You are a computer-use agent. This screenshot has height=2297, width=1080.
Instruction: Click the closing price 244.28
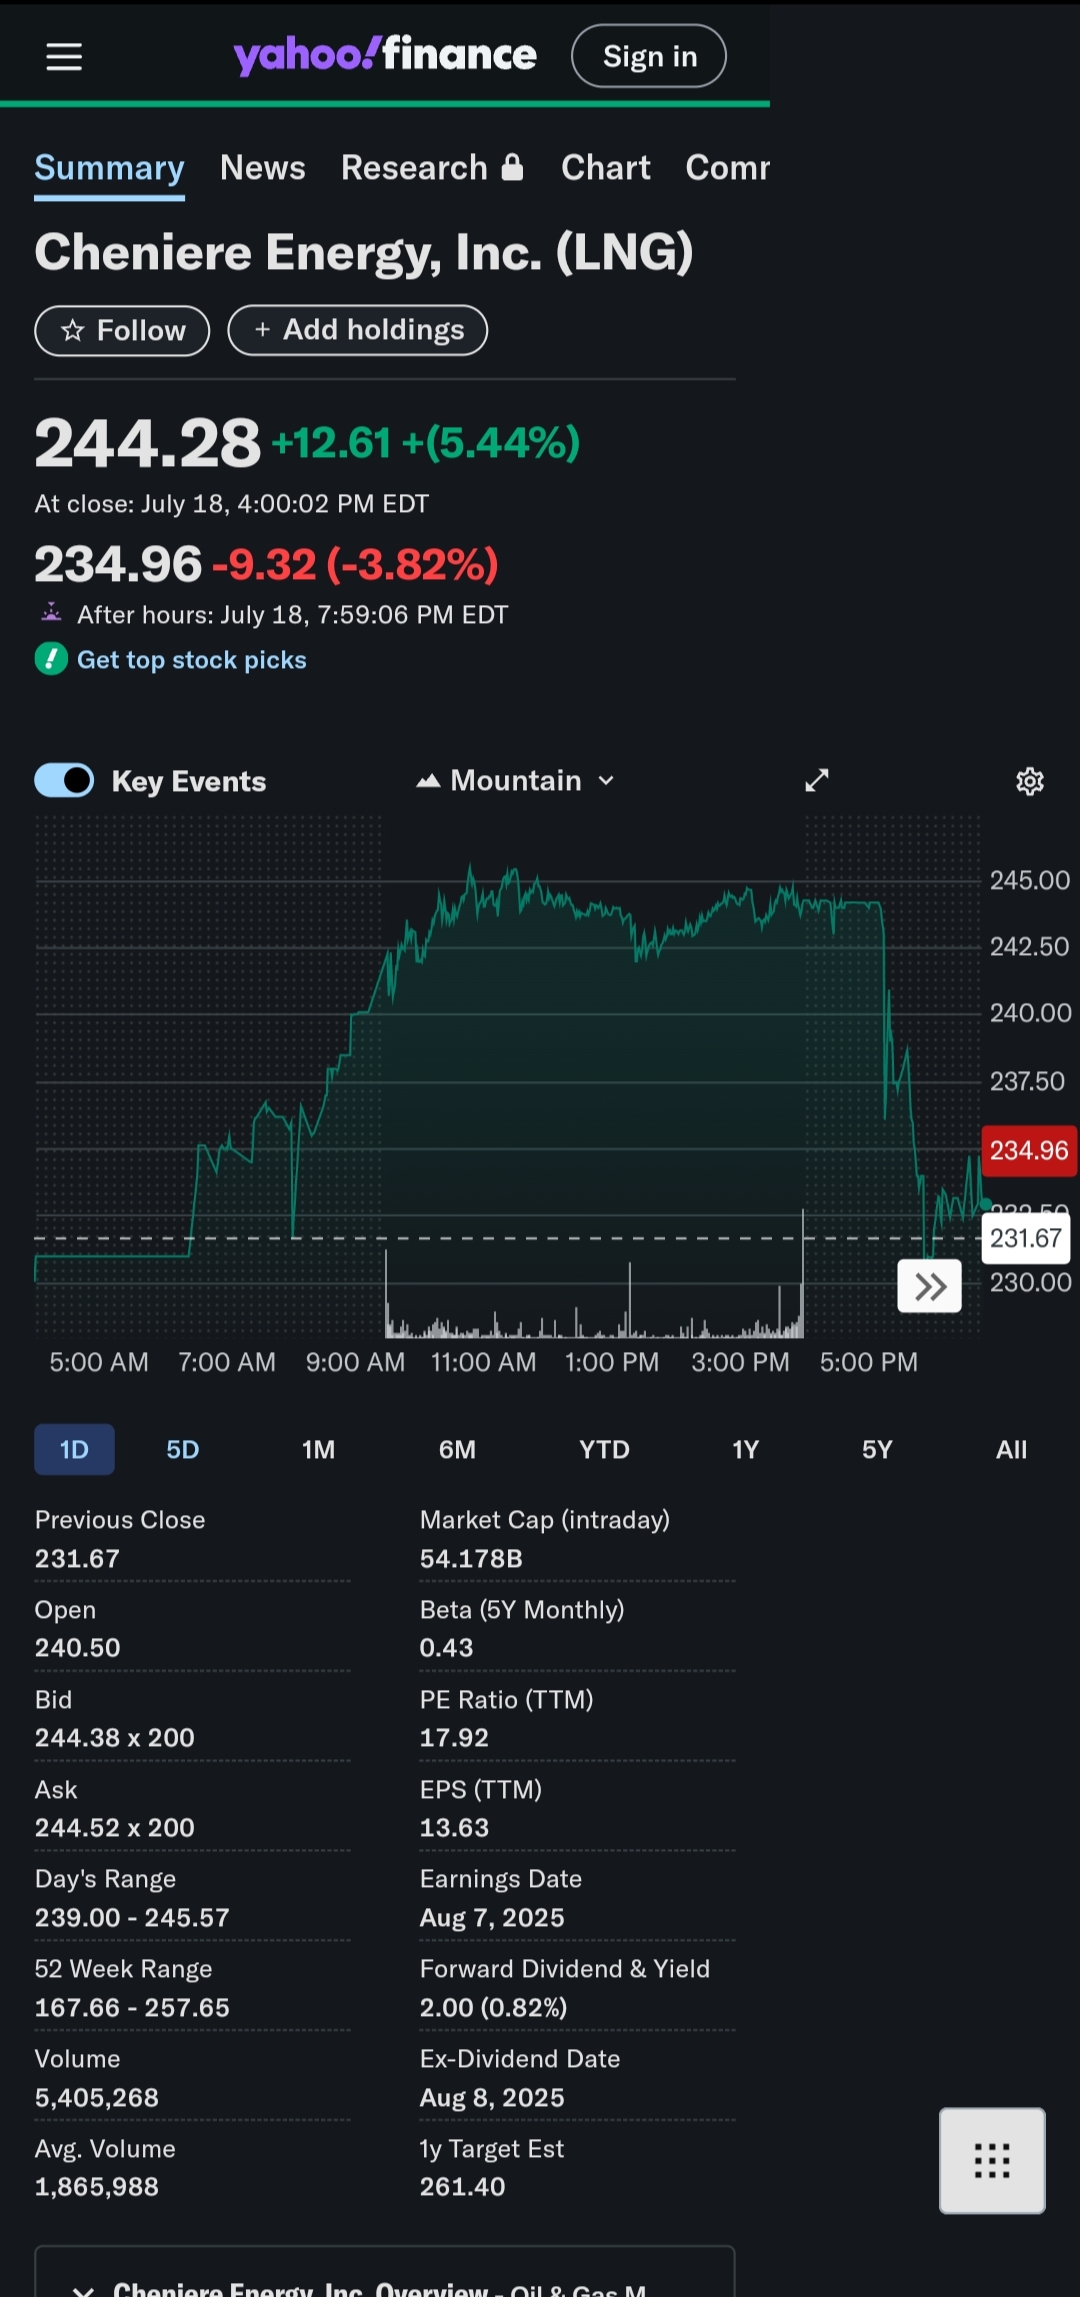pyautogui.click(x=148, y=443)
